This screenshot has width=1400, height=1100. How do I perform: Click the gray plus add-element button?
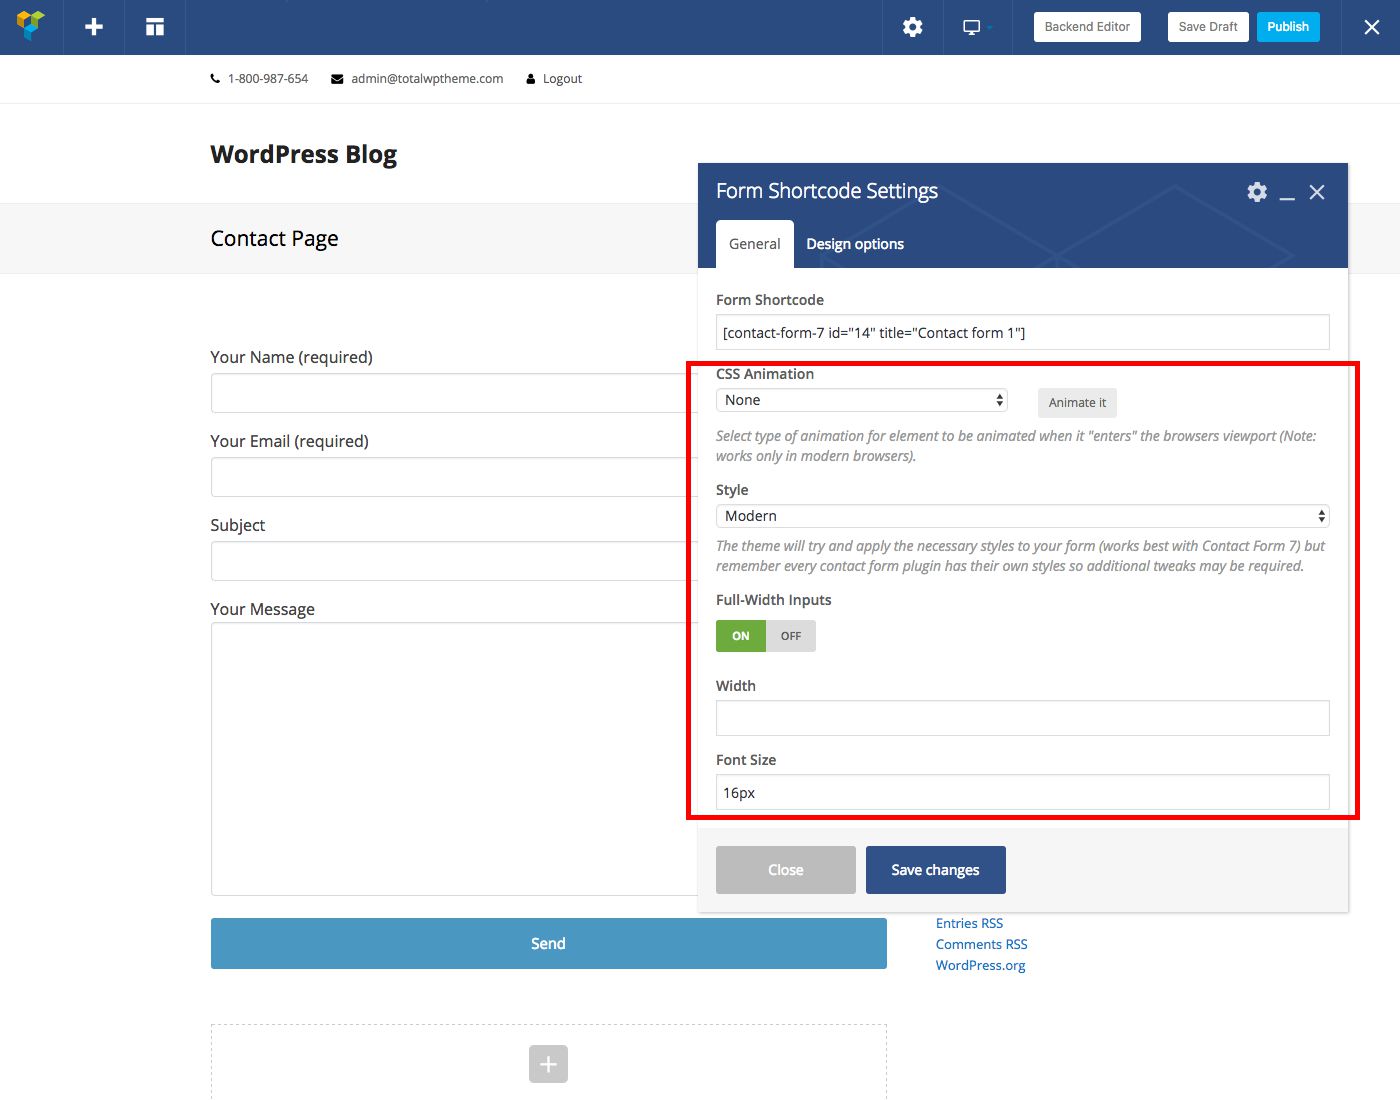click(x=548, y=1064)
